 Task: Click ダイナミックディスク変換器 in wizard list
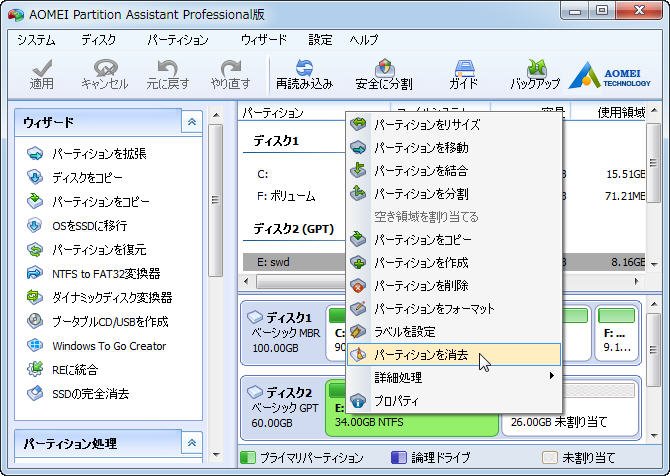coord(112,297)
